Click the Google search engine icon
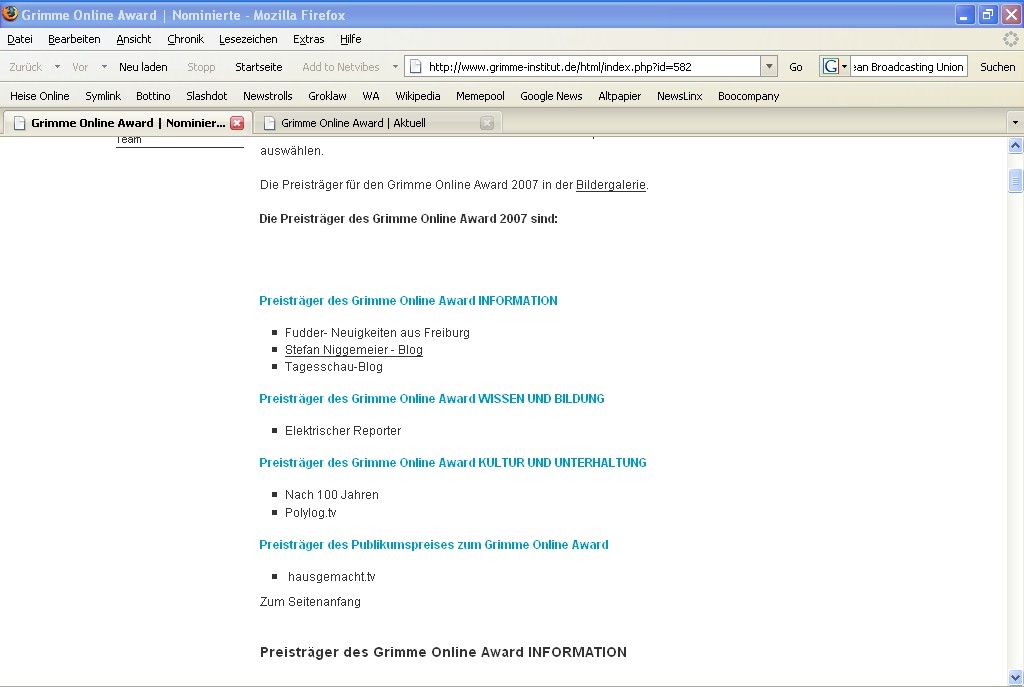The image size is (1024, 687). pyautogui.click(x=830, y=66)
